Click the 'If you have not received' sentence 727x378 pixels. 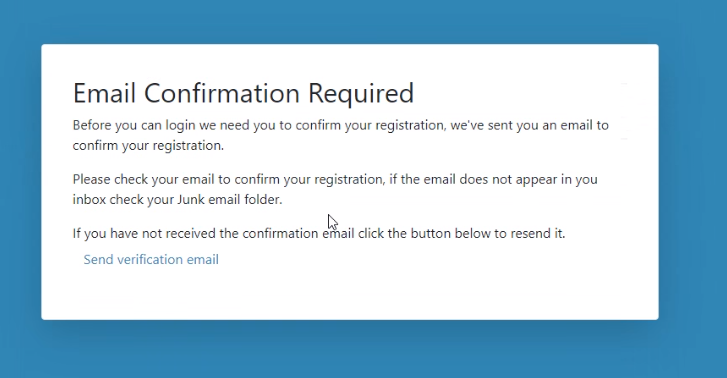(144, 233)
